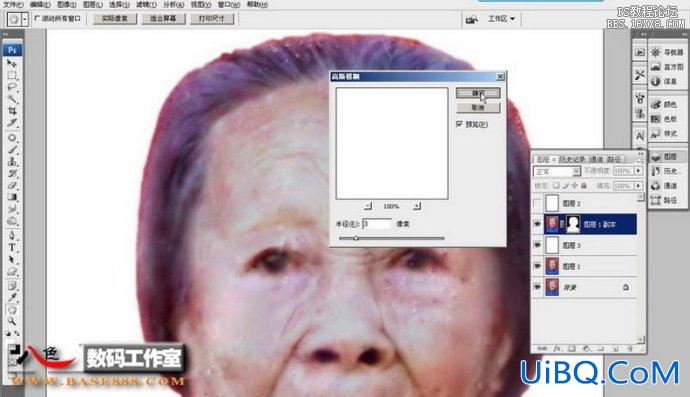Toggle lock all icon in Layers panel
Screen dimensions: 690x397
[584, 186]
